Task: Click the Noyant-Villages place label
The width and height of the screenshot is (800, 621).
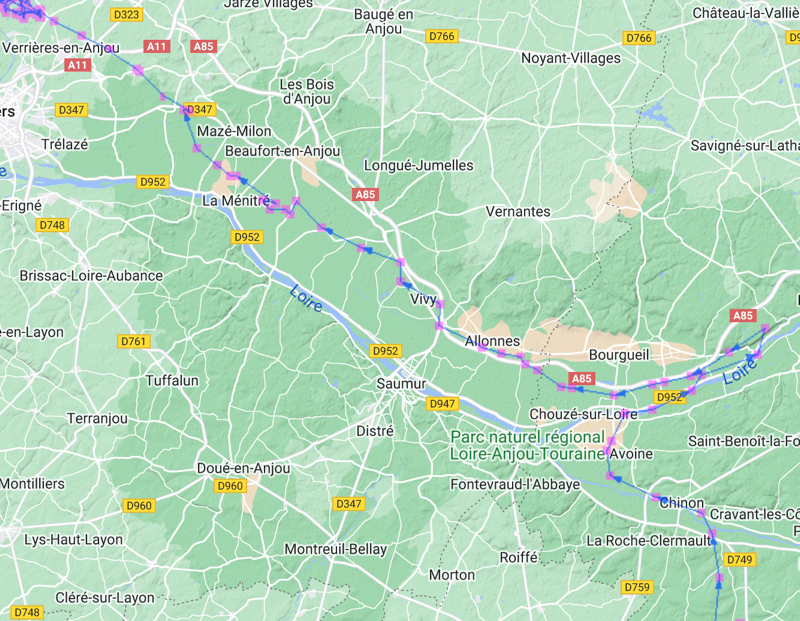Action: 570,58
